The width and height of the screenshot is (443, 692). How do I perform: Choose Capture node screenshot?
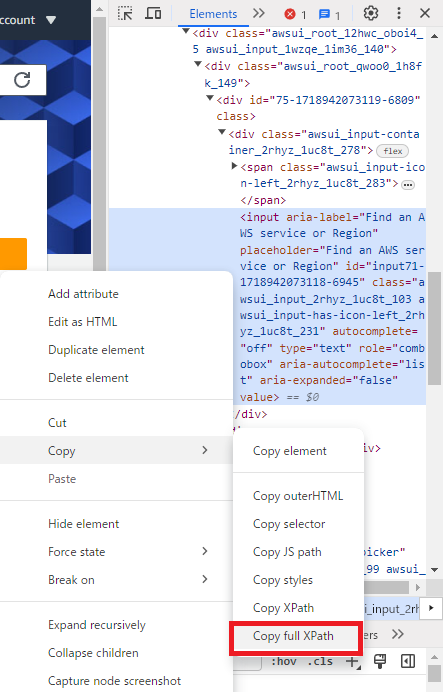(x=114, y=681)
